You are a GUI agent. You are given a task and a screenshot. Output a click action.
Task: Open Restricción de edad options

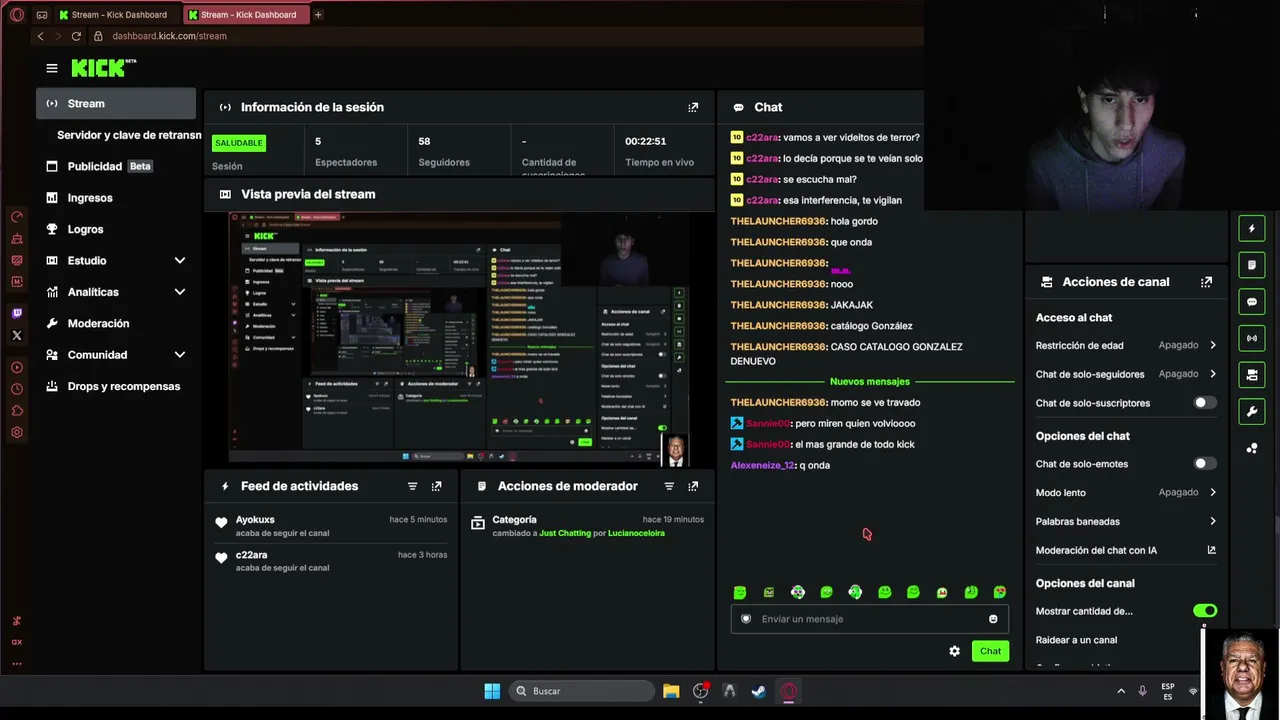point(1126,345)
